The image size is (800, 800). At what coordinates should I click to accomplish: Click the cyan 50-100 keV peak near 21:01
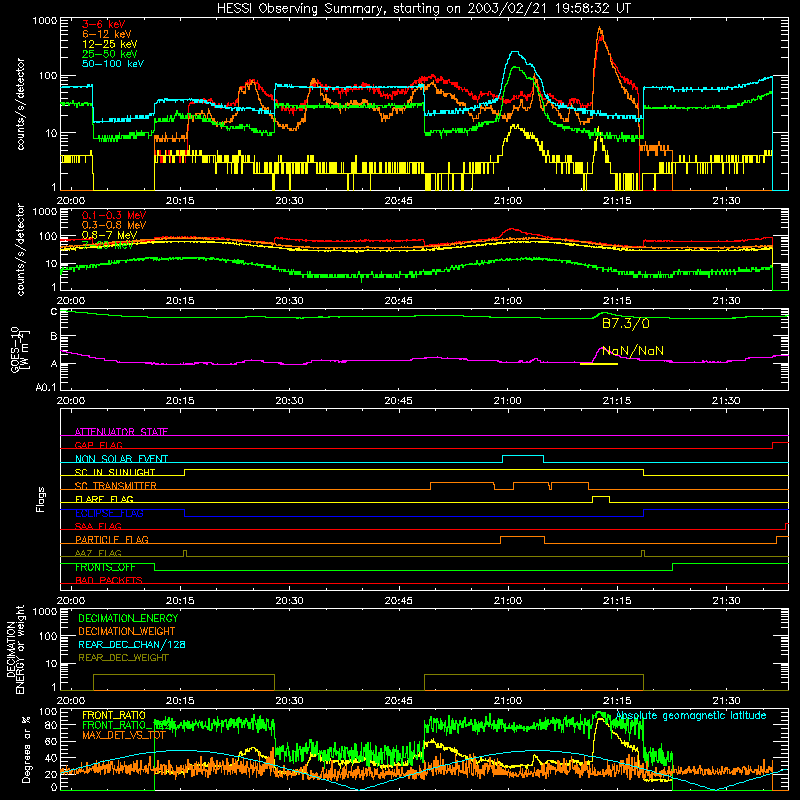coord(515,53)
